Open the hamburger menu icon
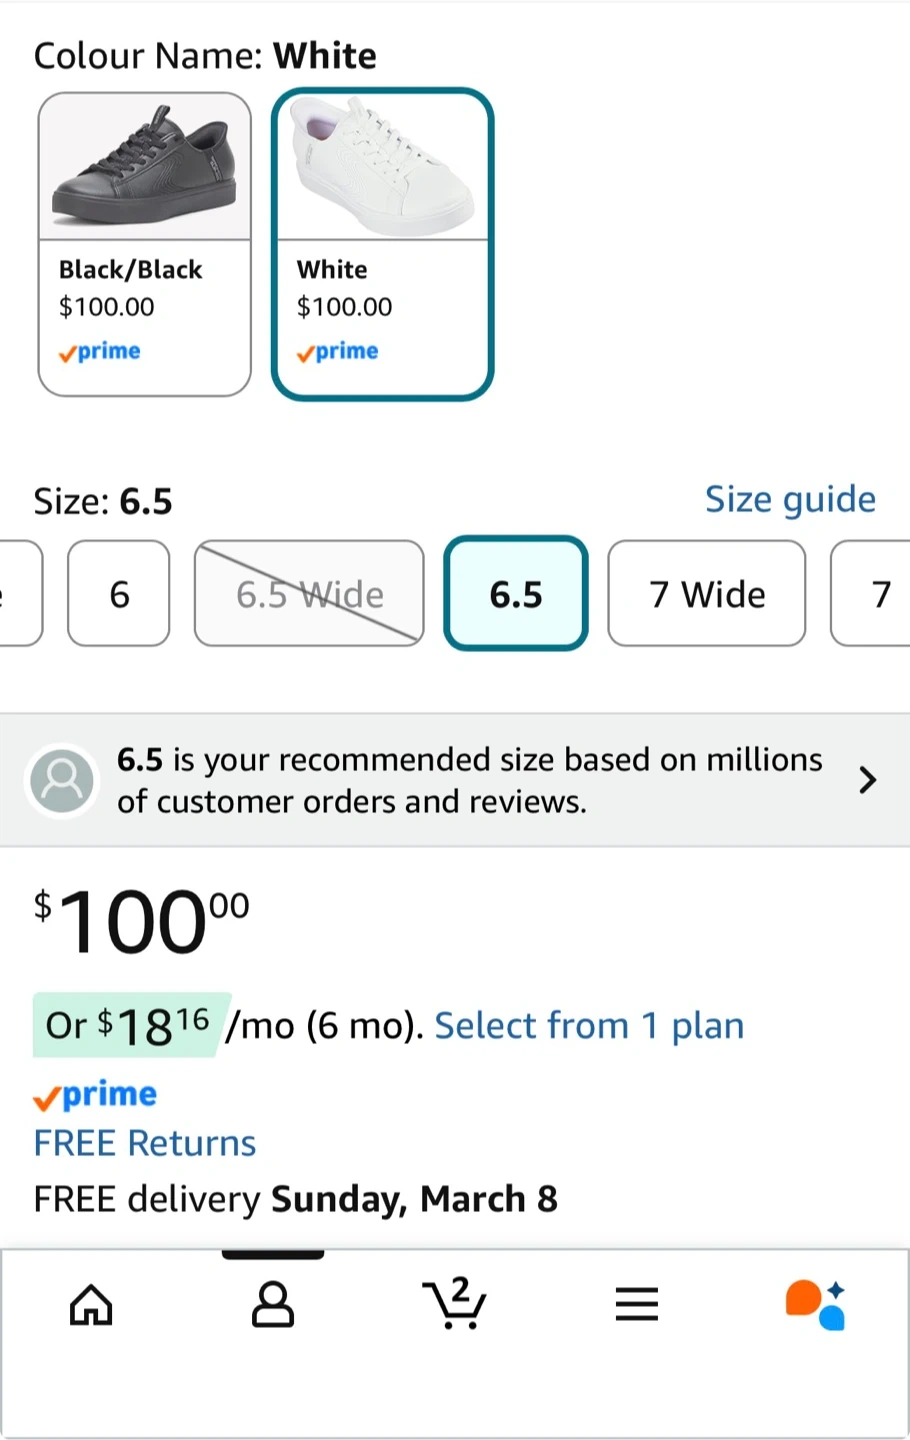Screen dimensions: 910x1440 coord(637,1304)
